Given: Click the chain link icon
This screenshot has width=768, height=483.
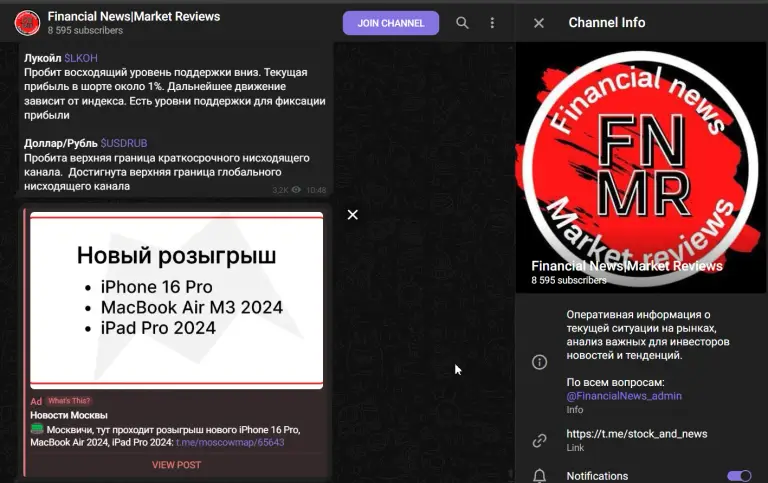Looking at the screenshot, I should (x=539, y=440).
